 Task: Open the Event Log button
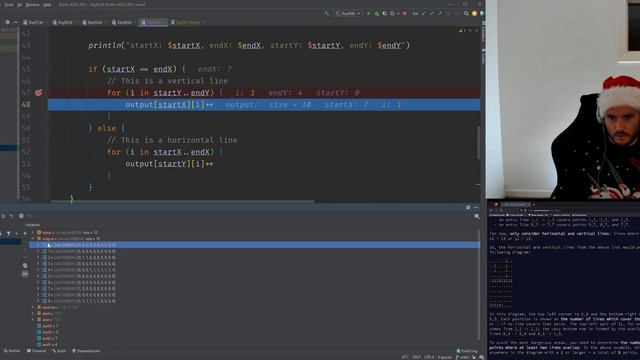coord(467,351)
